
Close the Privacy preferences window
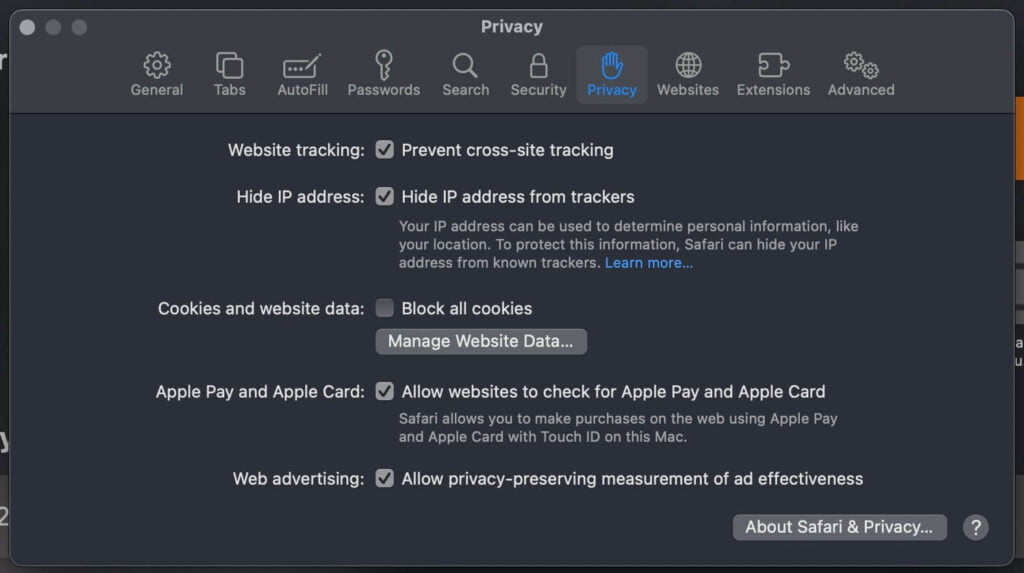[x=27, y=27]
